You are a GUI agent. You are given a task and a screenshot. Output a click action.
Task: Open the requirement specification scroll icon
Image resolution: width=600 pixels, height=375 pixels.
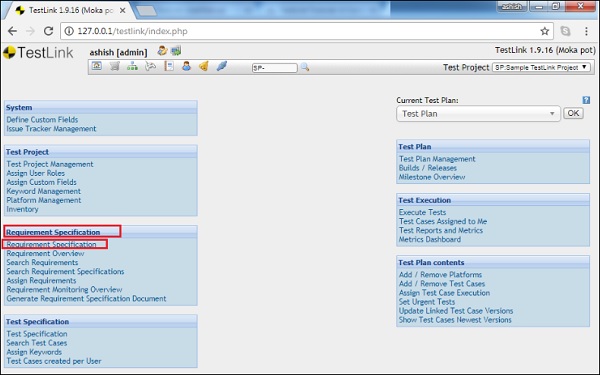[x=114, y=66]
